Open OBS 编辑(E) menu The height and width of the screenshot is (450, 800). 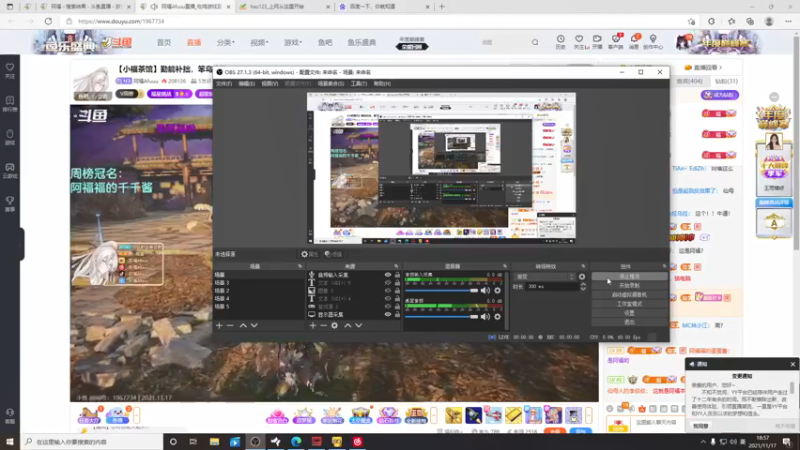pyautogui.click(x=246, y=84)
